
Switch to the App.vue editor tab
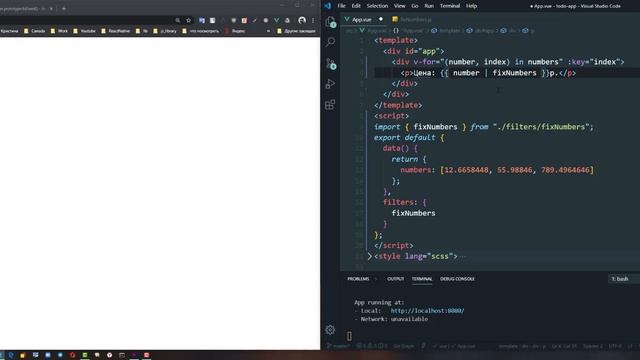tap(362, 19)
